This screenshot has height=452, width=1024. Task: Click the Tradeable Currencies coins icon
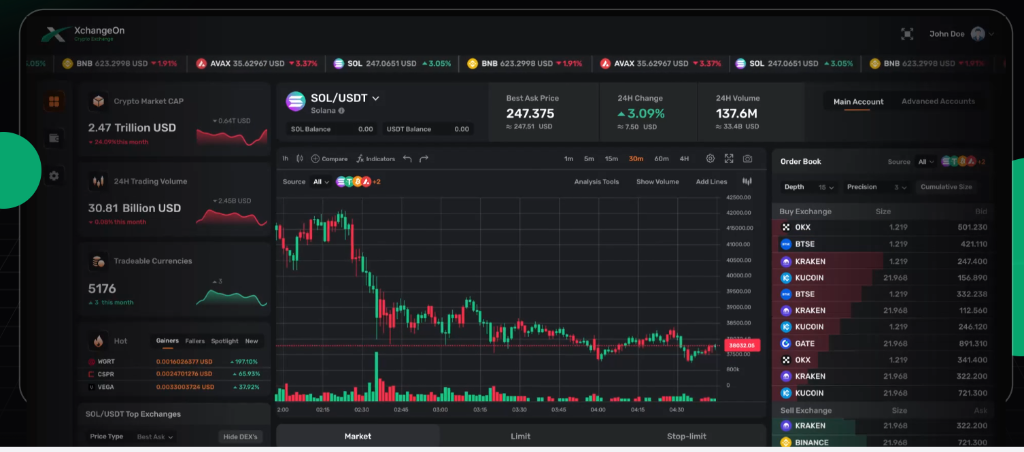99,261
